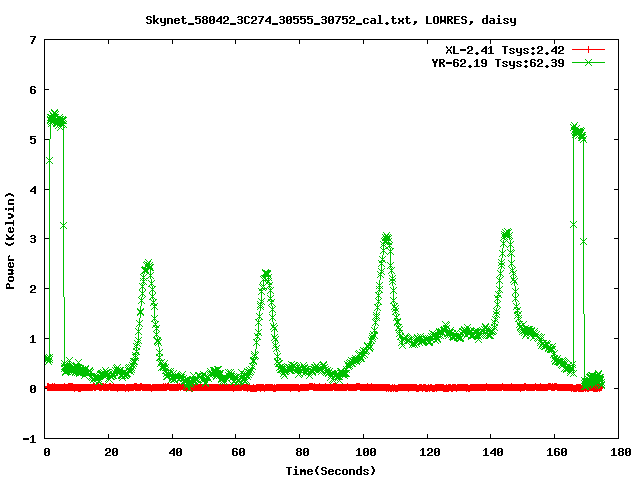Click the x-axis tick label 140
Image resolution: width=640 pixels, height=480 pixels.
coord(493,452)
